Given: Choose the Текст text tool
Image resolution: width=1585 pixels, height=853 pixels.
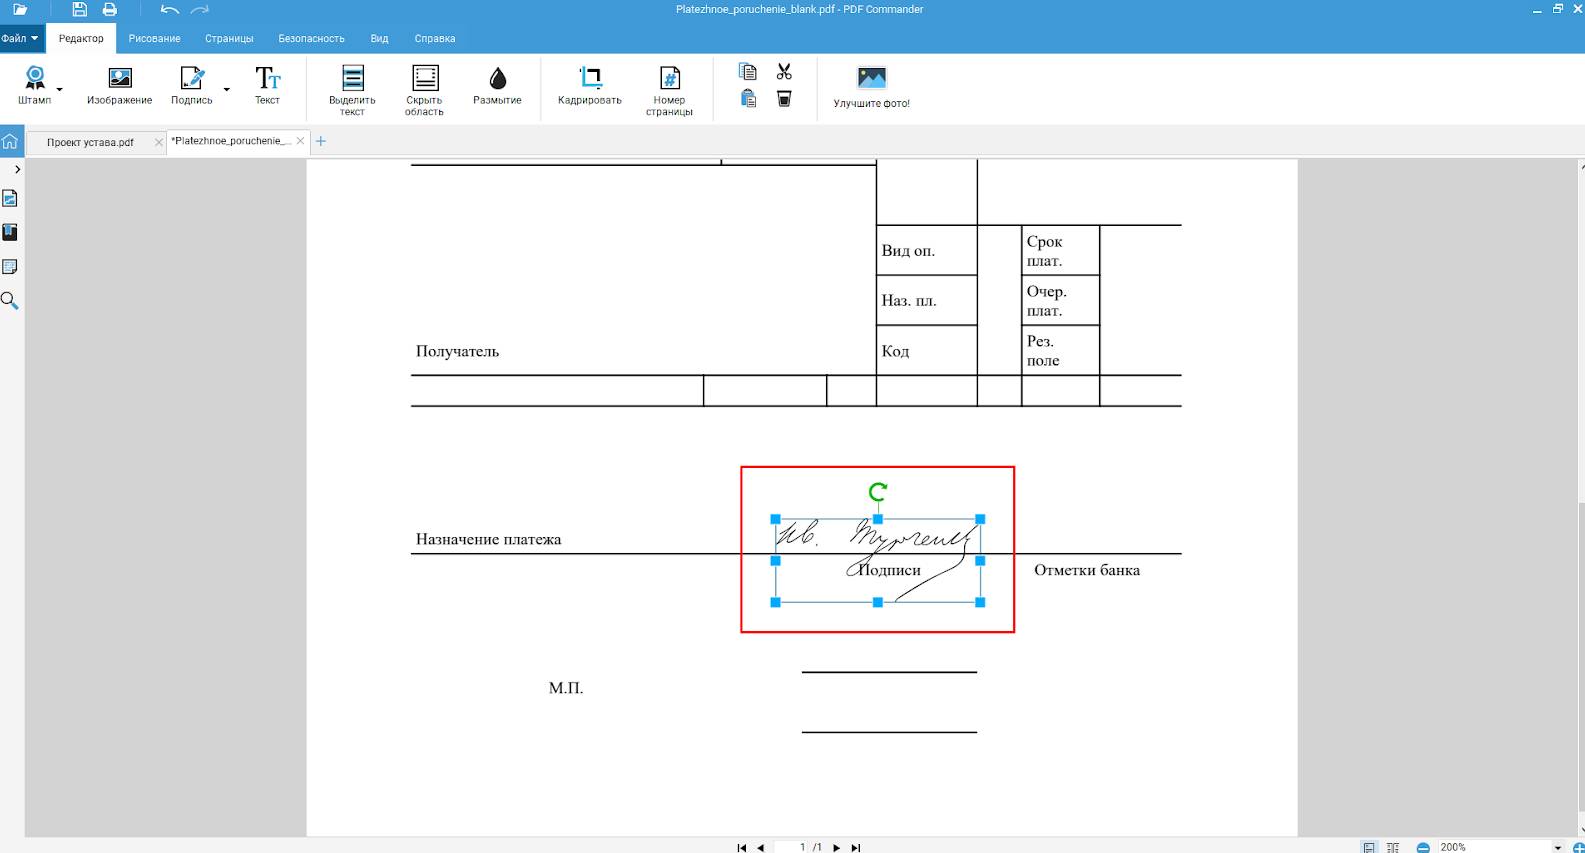Looking at the screenshot, I should [x=267, y=85].
